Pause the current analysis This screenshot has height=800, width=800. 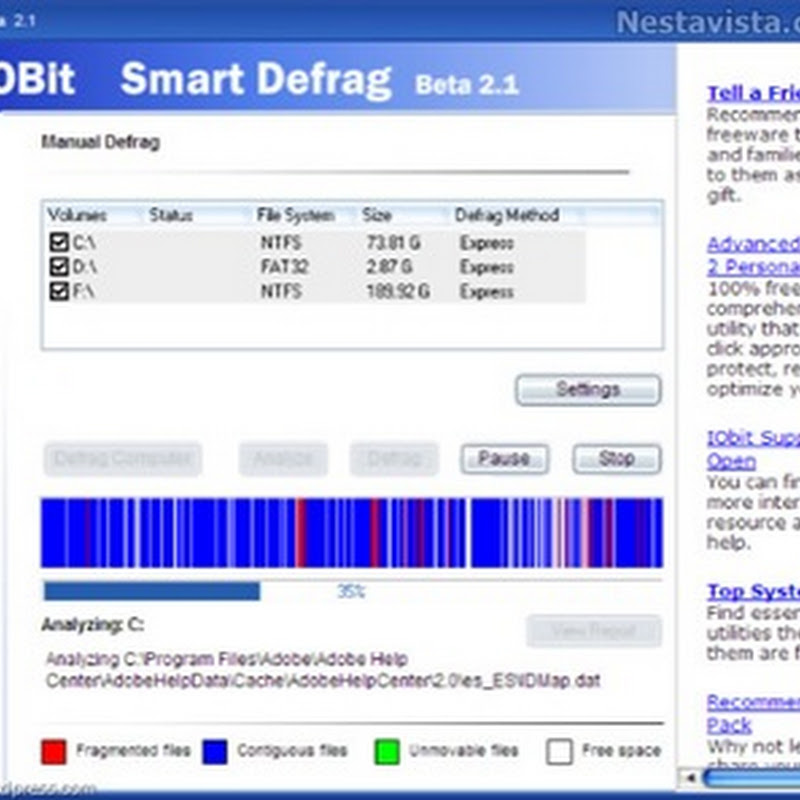(x=504, y=459)
